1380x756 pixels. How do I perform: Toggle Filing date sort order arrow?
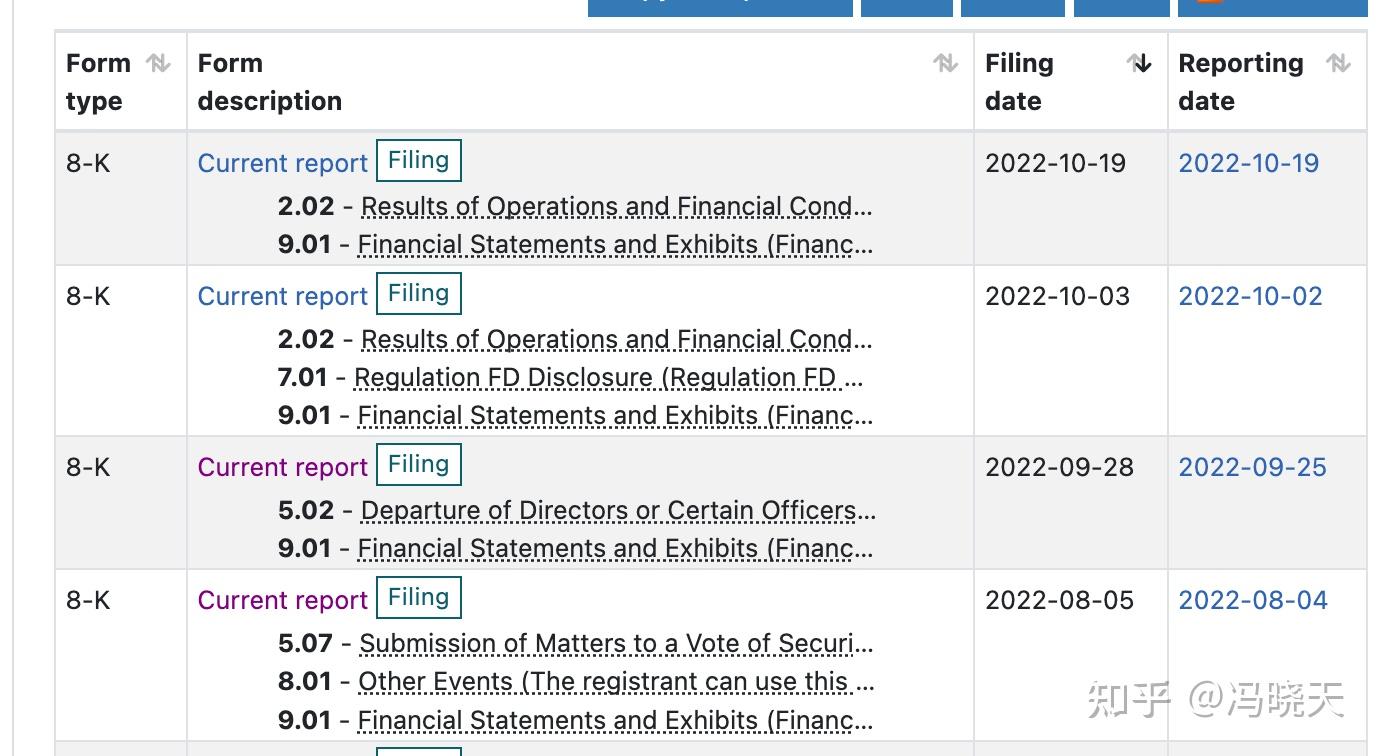[1139, 64]
